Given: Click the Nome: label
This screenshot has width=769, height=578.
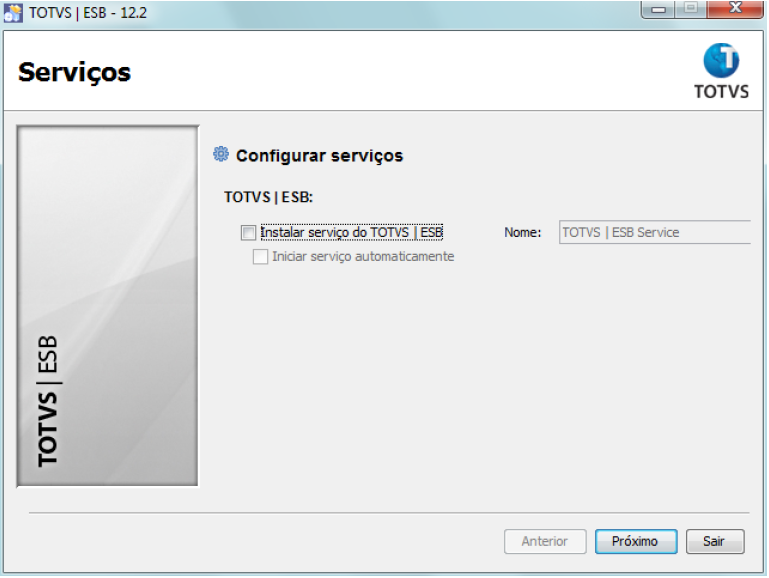Looking at the screenshot, I should pyautogui.click(x=523, y=232).
